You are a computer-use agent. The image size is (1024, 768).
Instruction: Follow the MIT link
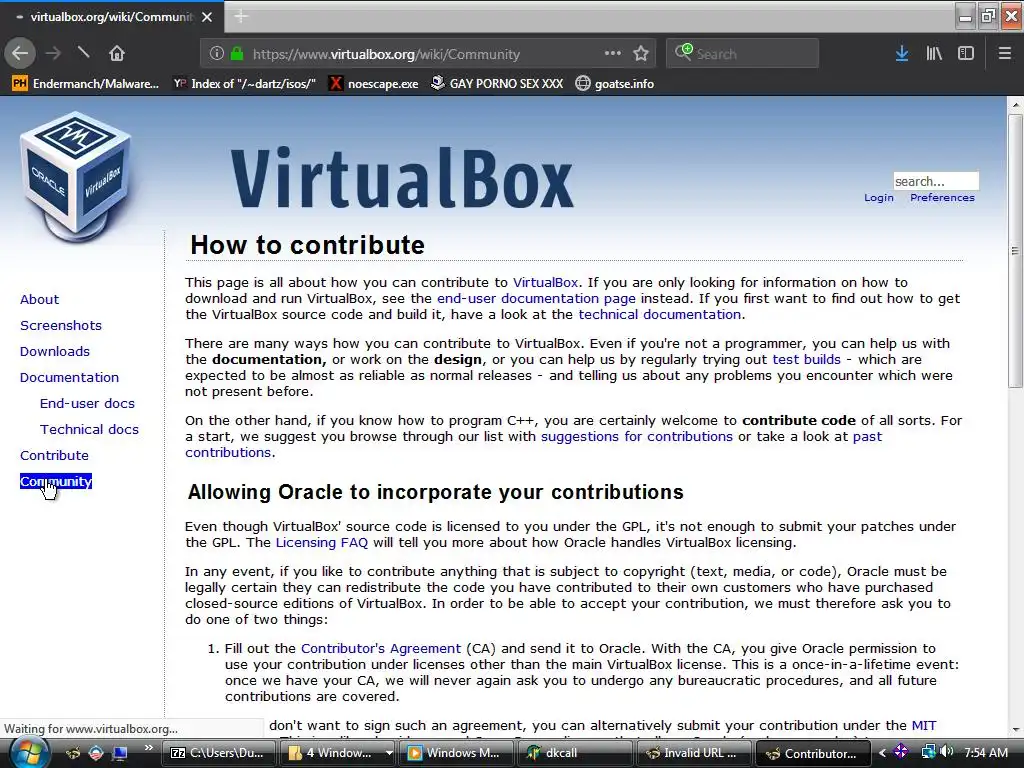tap(923, 726)
